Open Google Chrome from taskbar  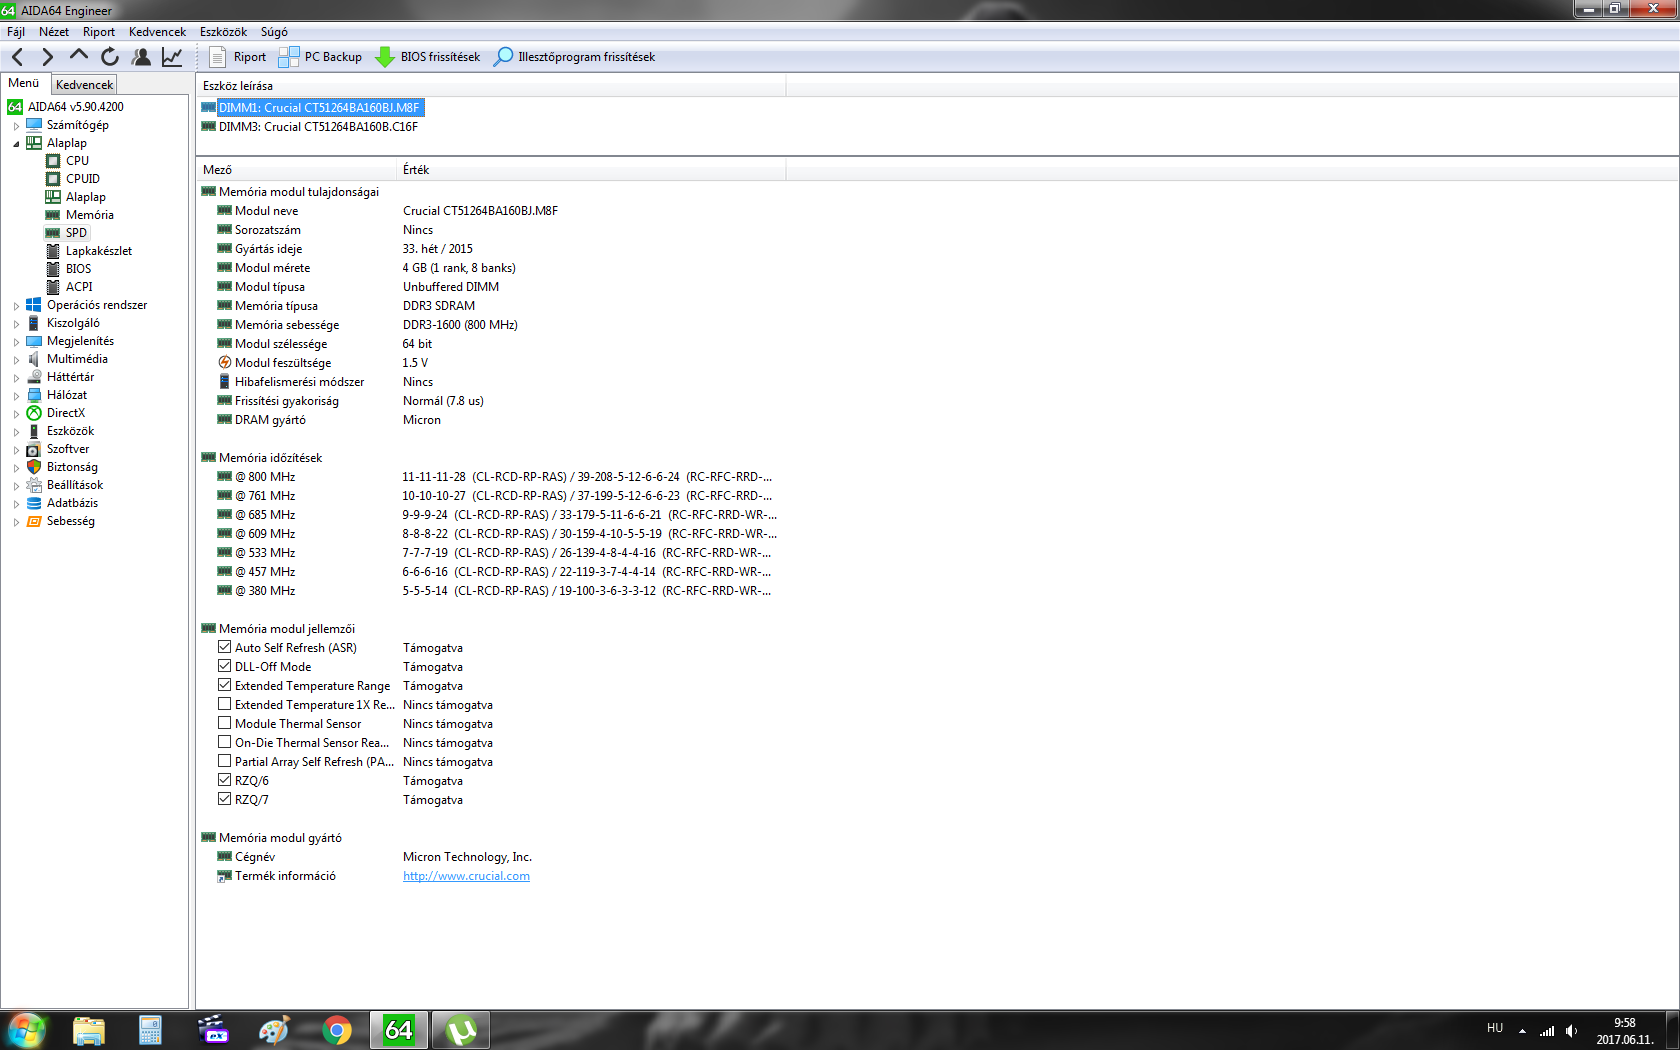click(x=337, y=1030)
